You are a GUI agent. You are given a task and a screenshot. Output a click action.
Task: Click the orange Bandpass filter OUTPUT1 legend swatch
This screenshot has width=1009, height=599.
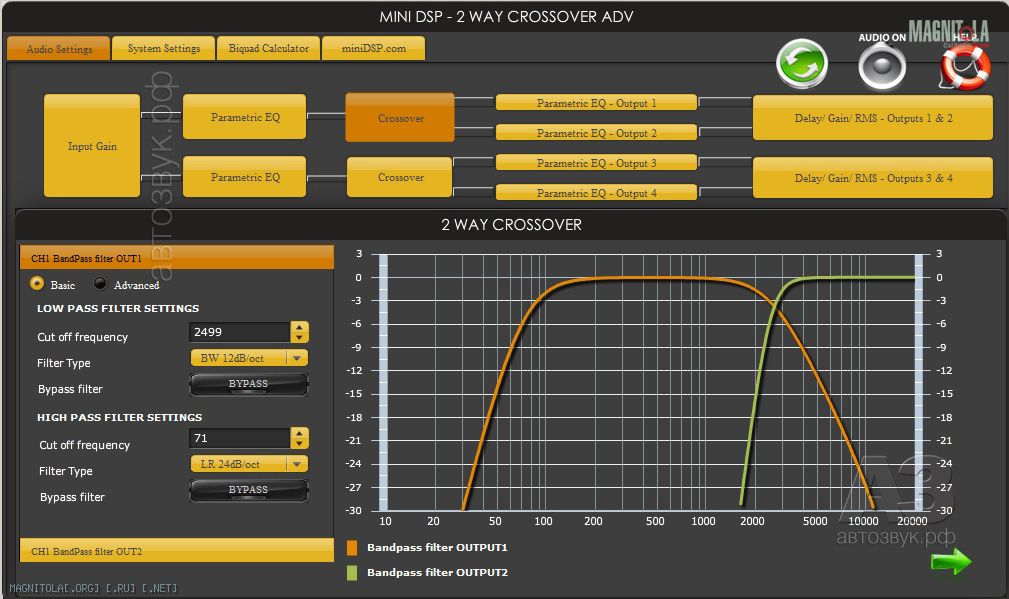pos(352,548)
